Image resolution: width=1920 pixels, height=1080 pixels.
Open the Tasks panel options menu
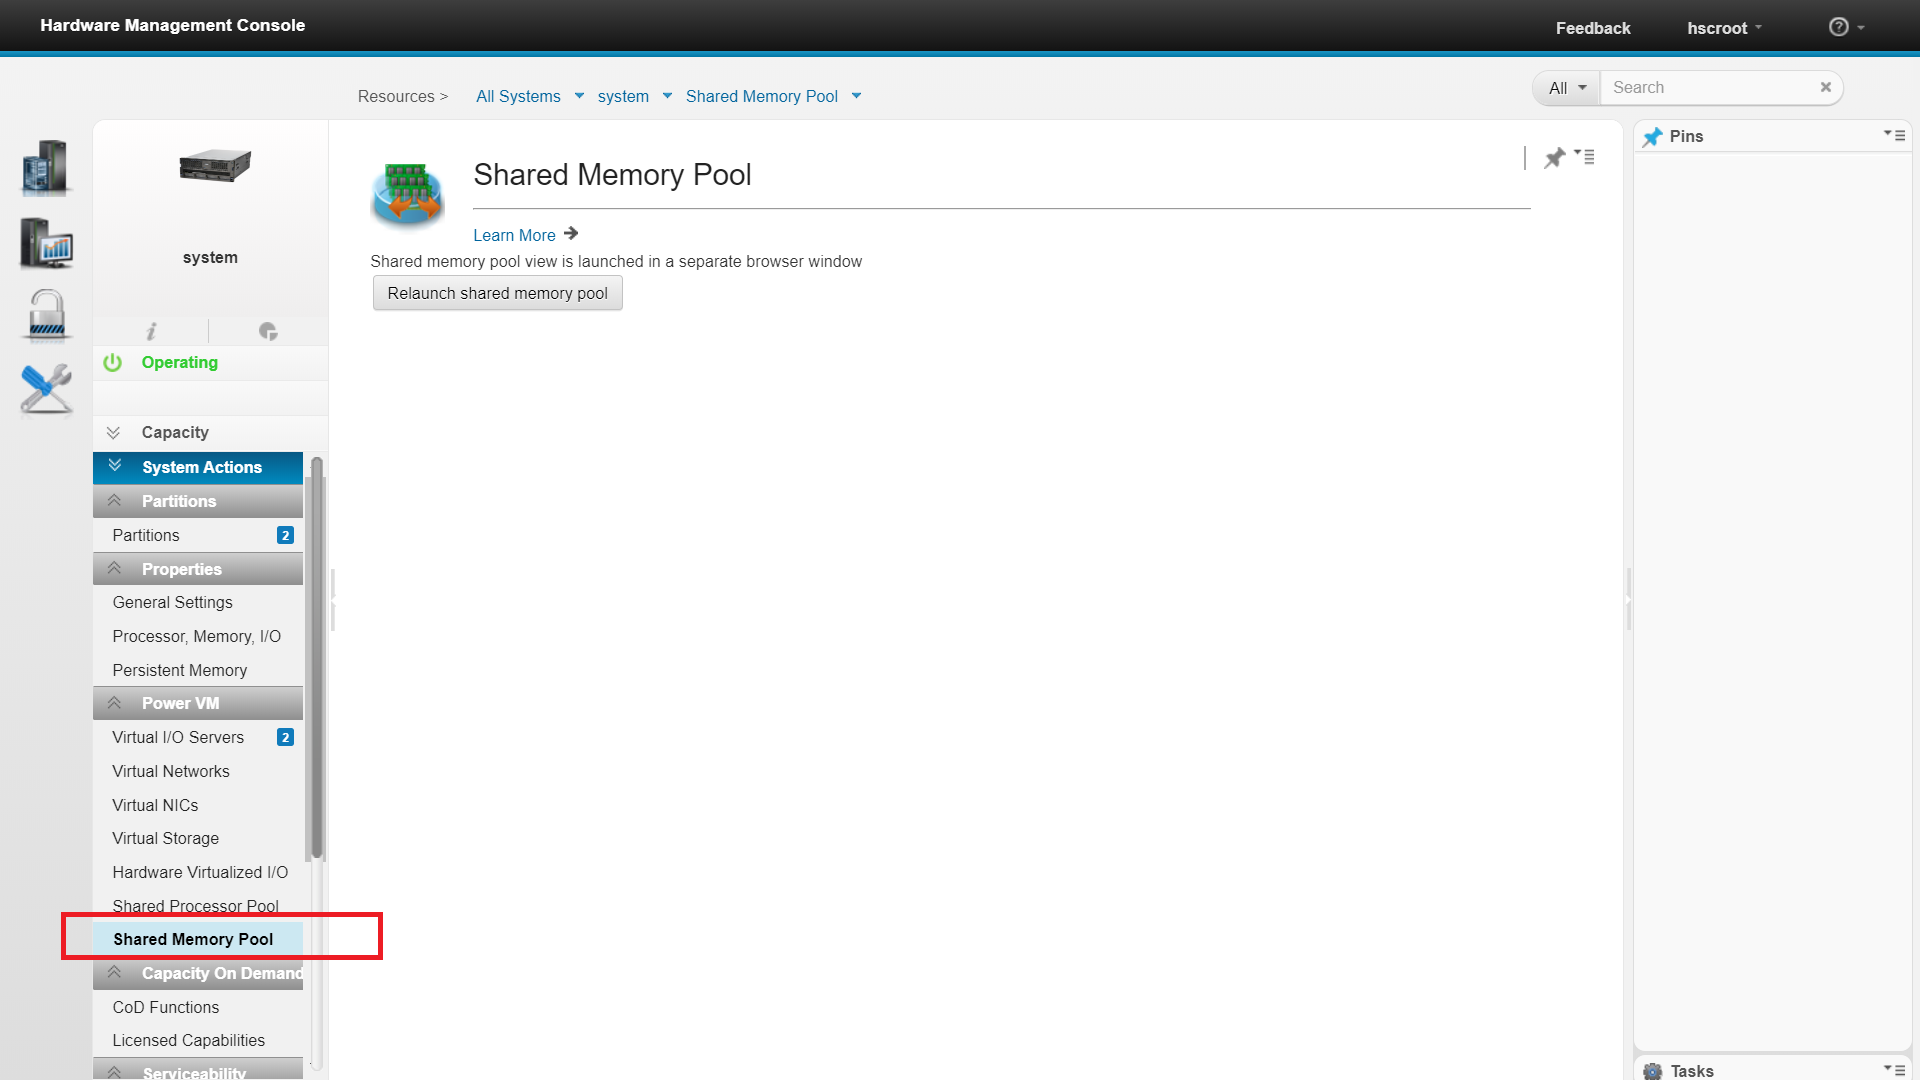[x=1894, y=1069]
